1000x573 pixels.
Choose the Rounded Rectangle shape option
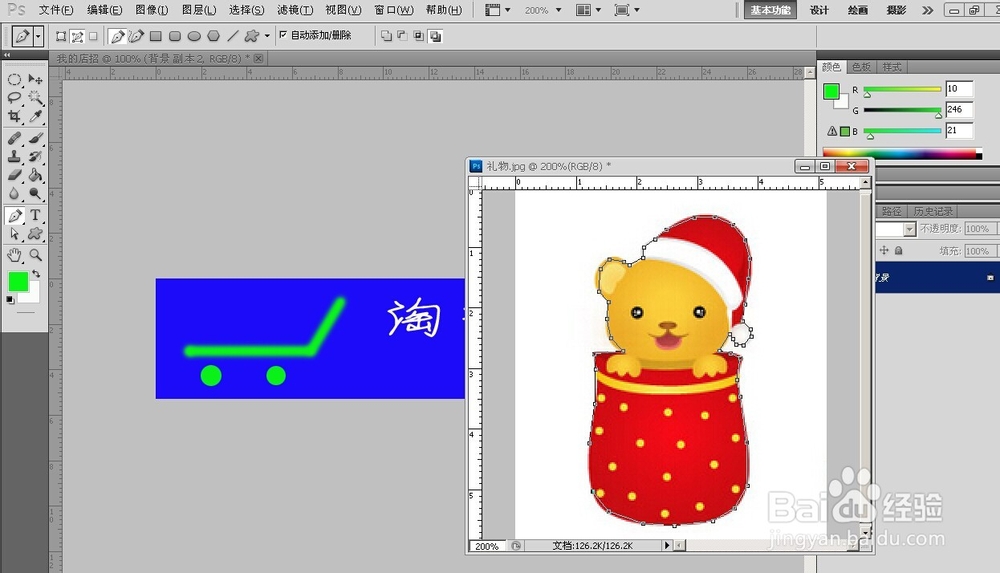pyautogui.click(x=175, y=36)
